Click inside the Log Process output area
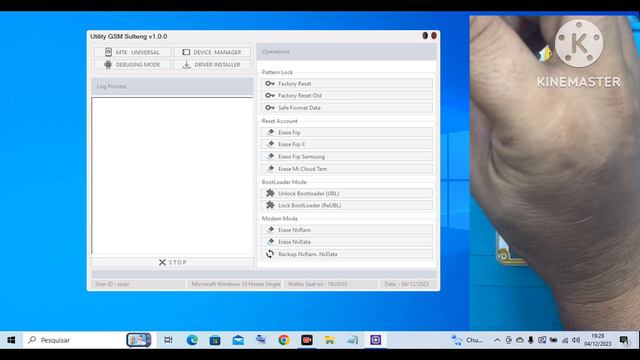This screenshot has height=360, width=640. tap(173, 176)
